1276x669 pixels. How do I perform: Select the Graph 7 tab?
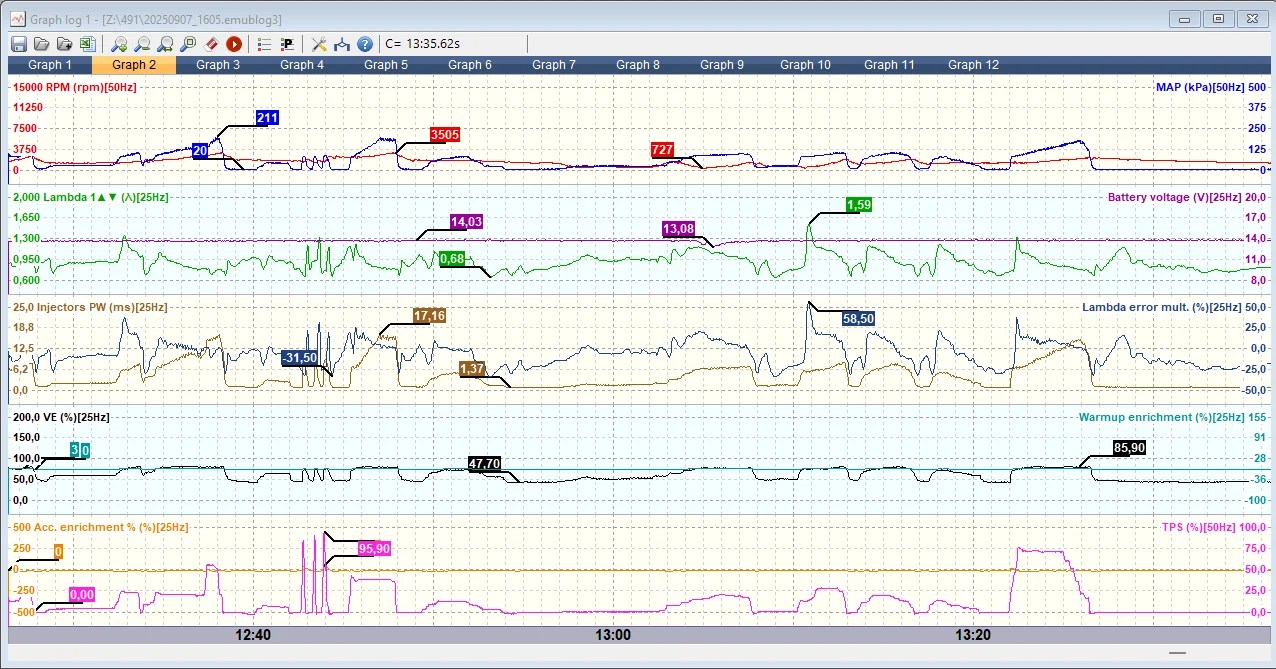(554, 64)
